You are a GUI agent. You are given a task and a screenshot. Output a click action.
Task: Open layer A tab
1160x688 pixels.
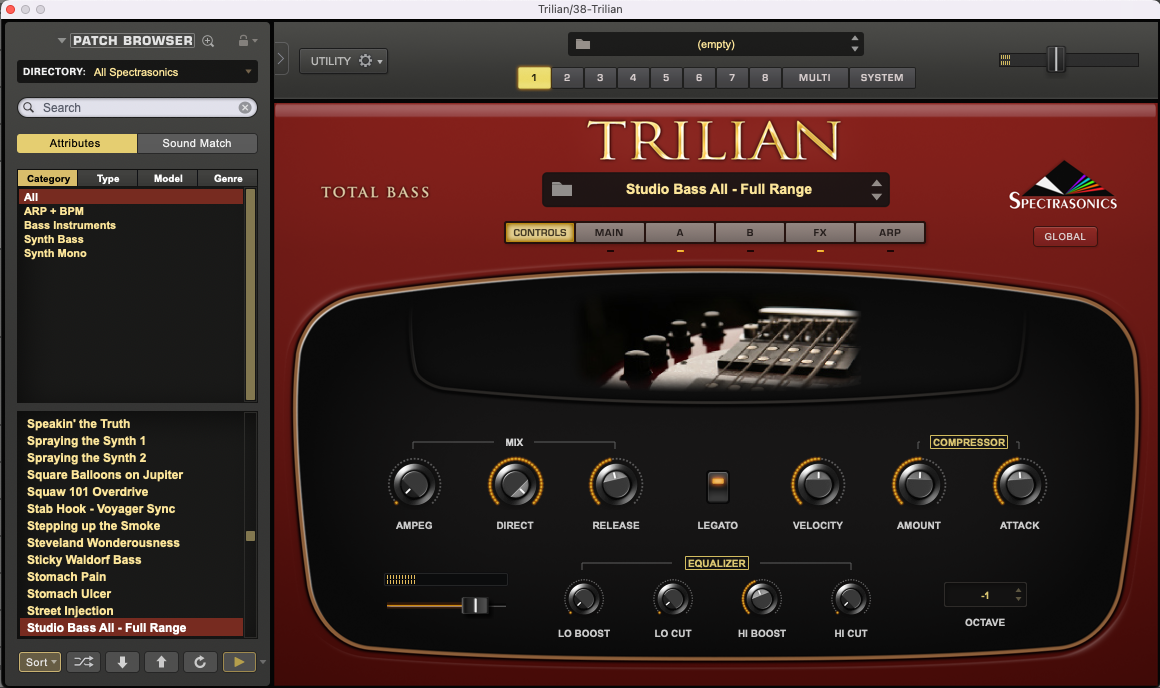point(680,232)
